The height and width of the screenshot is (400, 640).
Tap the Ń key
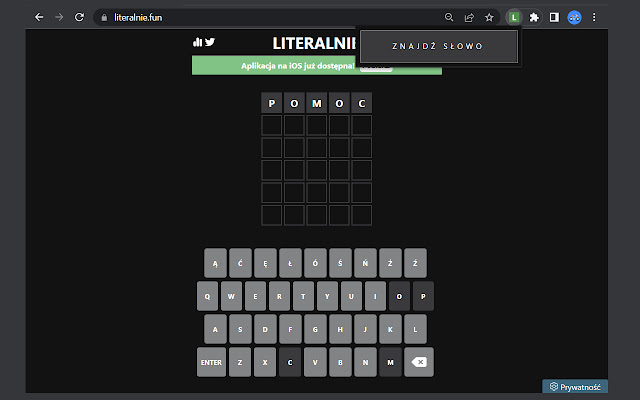pyautogui.click(x=365, y=263)
